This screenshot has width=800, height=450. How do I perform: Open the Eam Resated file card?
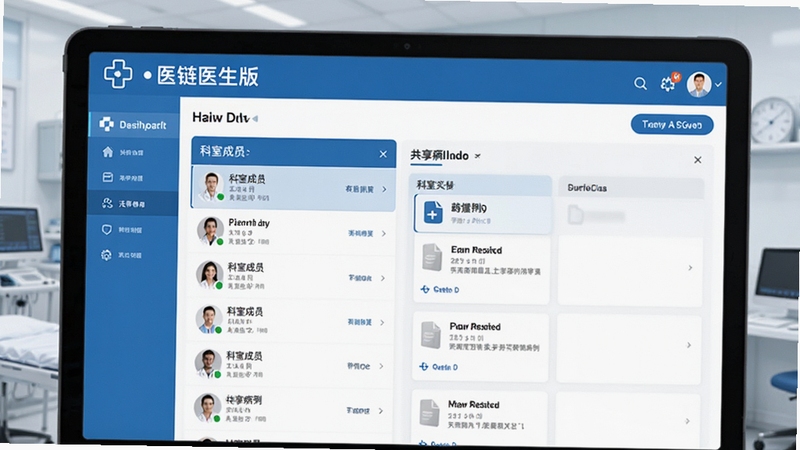coord(481,270)
